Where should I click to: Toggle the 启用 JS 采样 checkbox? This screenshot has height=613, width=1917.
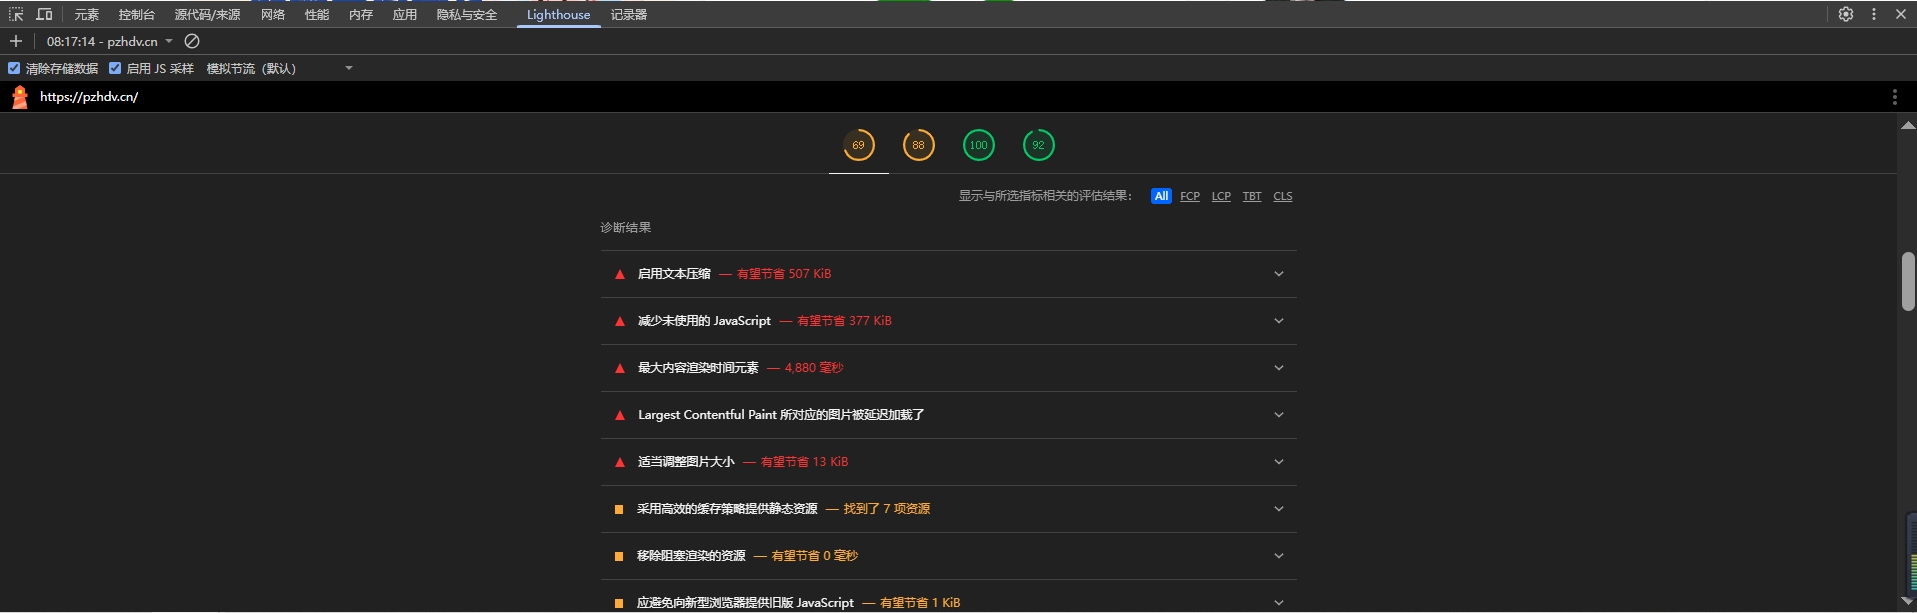[x=115, y=68]
